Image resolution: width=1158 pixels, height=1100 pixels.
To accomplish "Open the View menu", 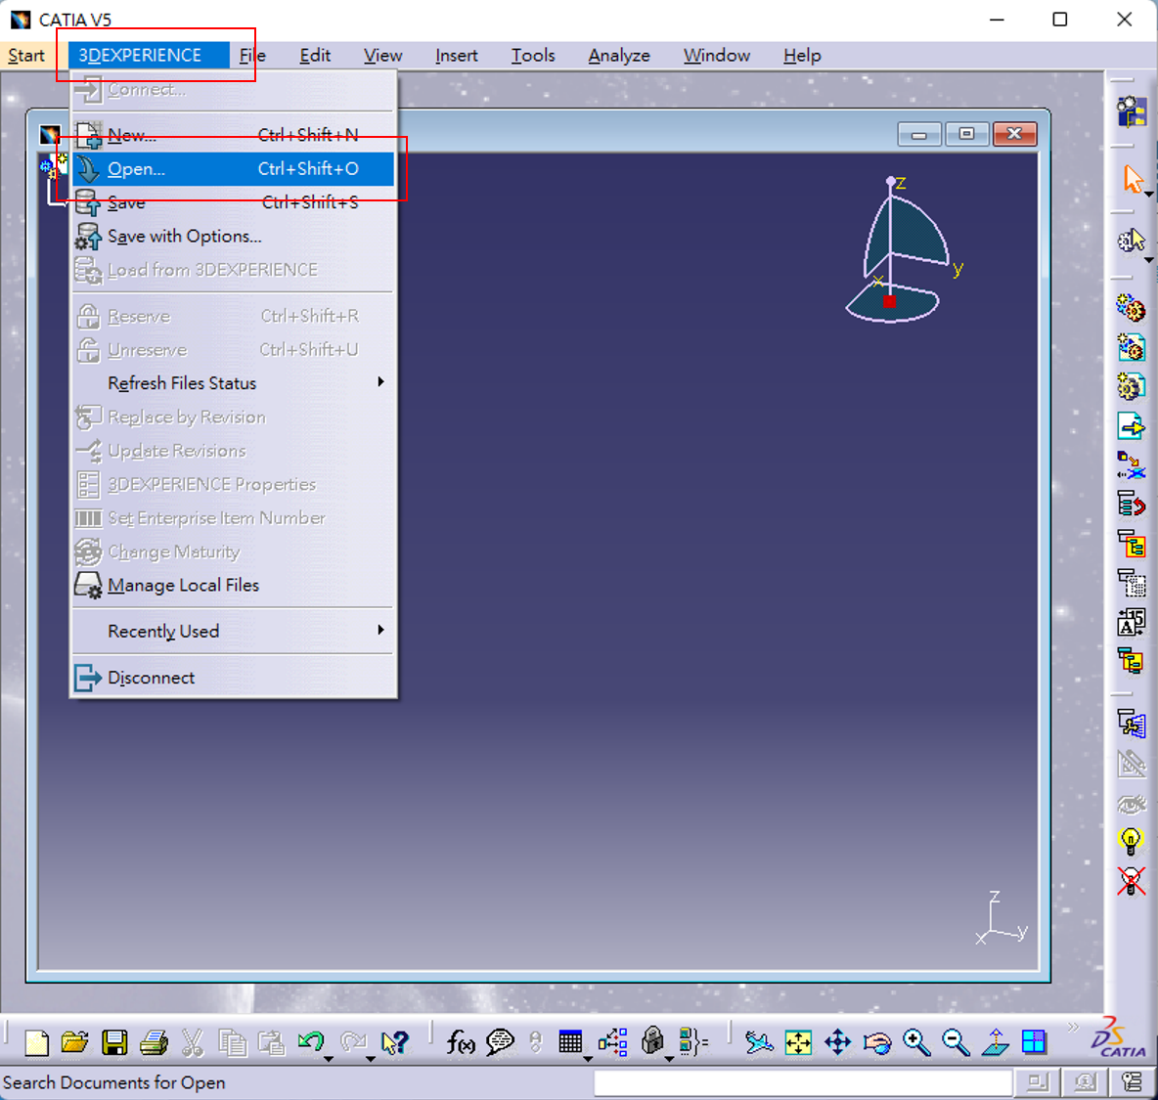I will (x=383, y=55).
